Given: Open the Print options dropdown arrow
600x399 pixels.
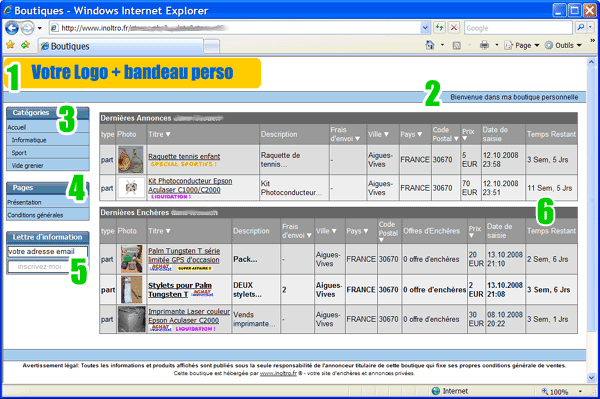Looking at the screenshot, I should point(497,45).
